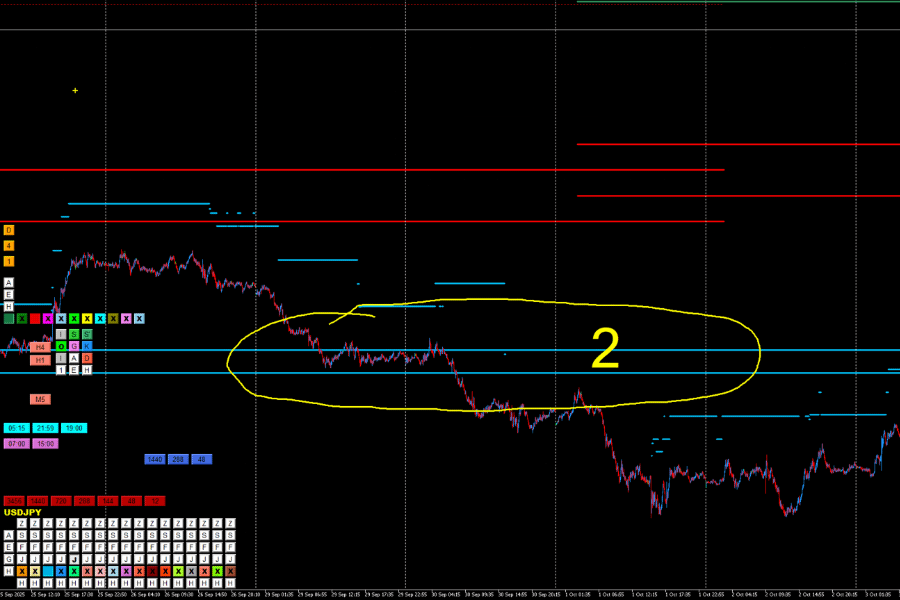Click the yellow USDJPY symbol label
The height and width of the screenshot is (600, 900).
point(24,512)
